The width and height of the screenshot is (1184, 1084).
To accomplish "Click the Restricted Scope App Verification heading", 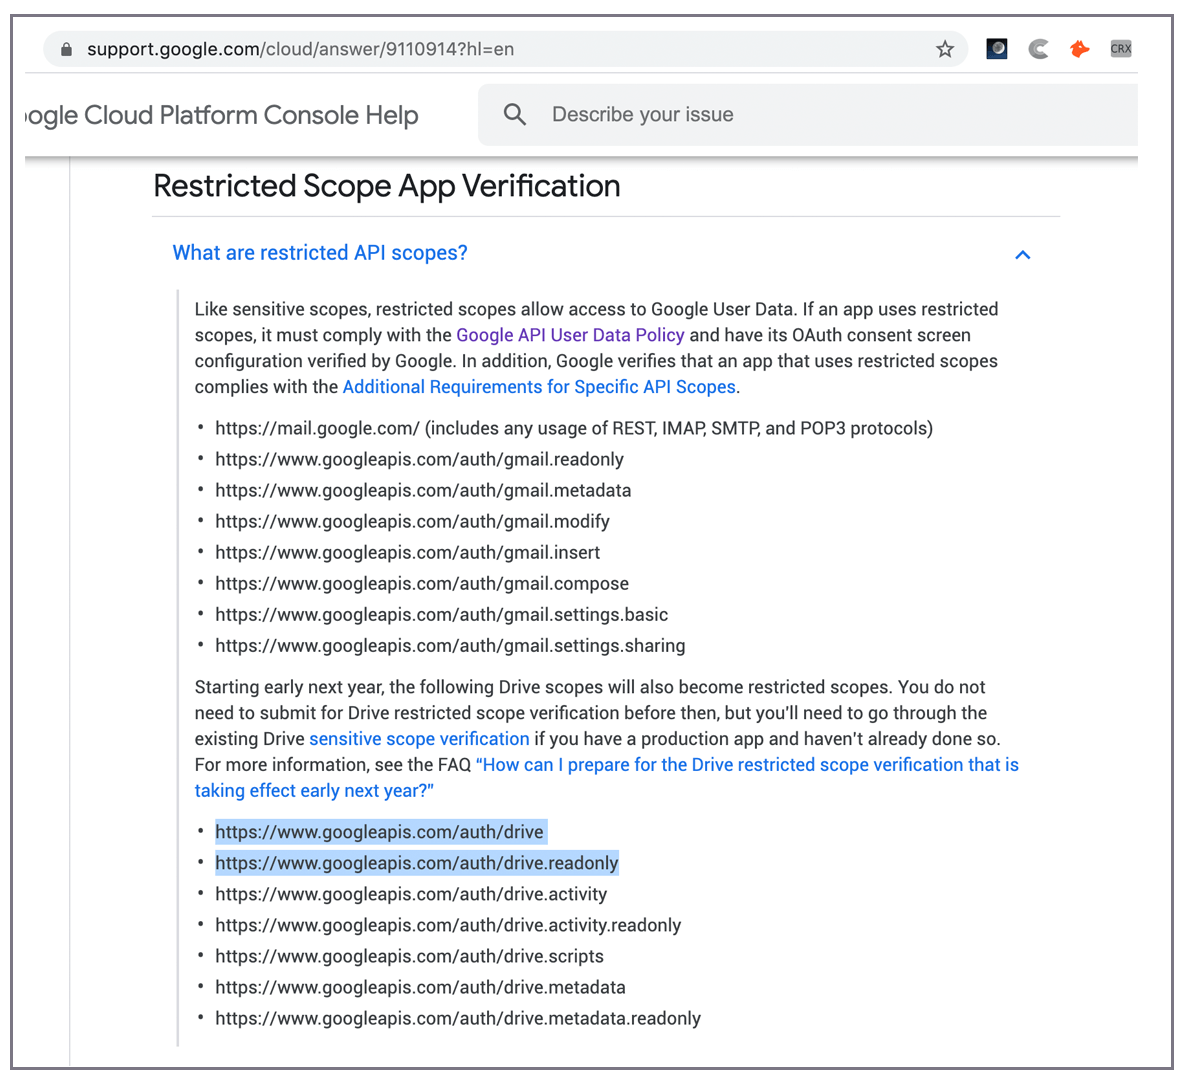I will click(x=387, y=186).
